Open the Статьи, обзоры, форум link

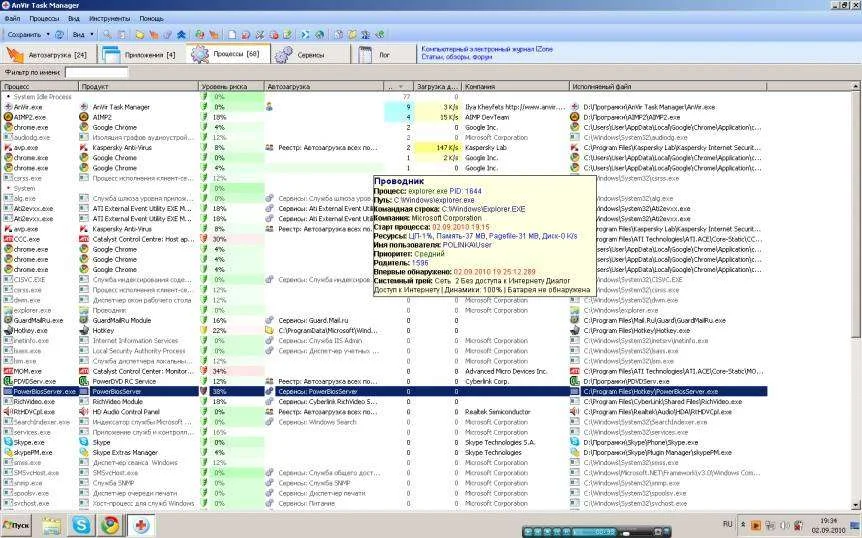[x=457, y=57]
